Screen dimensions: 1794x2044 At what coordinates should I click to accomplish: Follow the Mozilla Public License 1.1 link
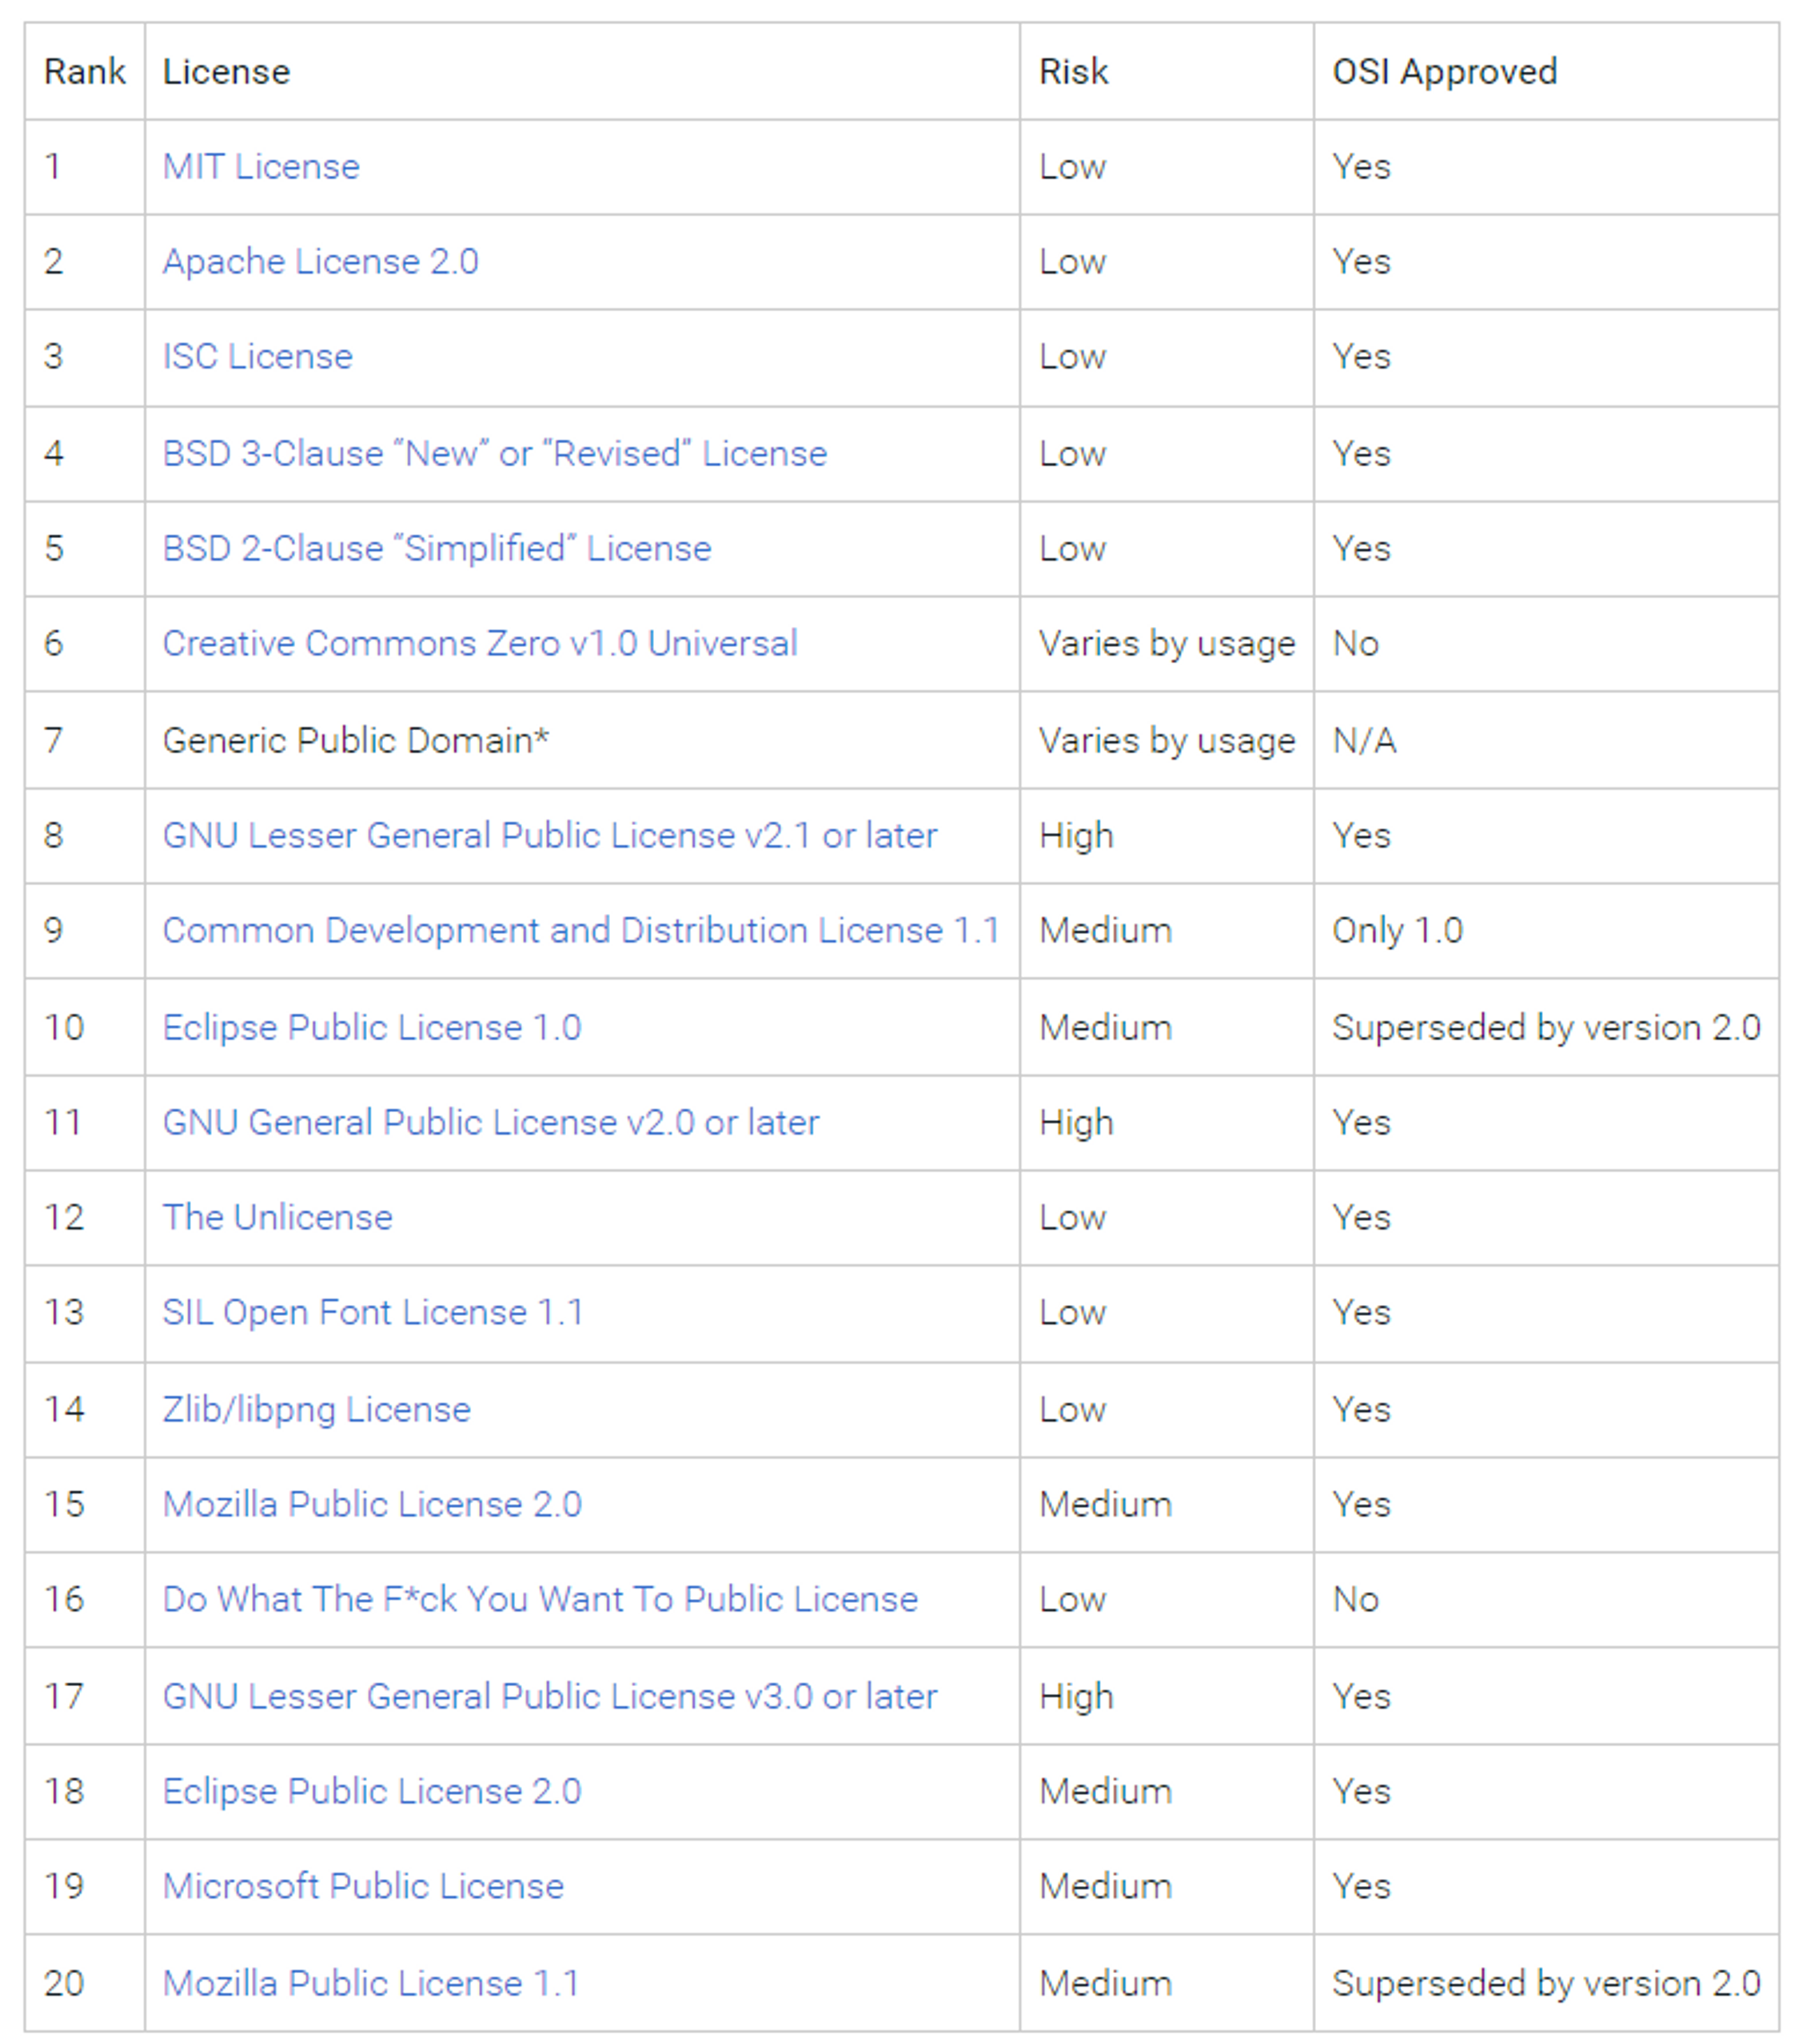pos(371,1983)
